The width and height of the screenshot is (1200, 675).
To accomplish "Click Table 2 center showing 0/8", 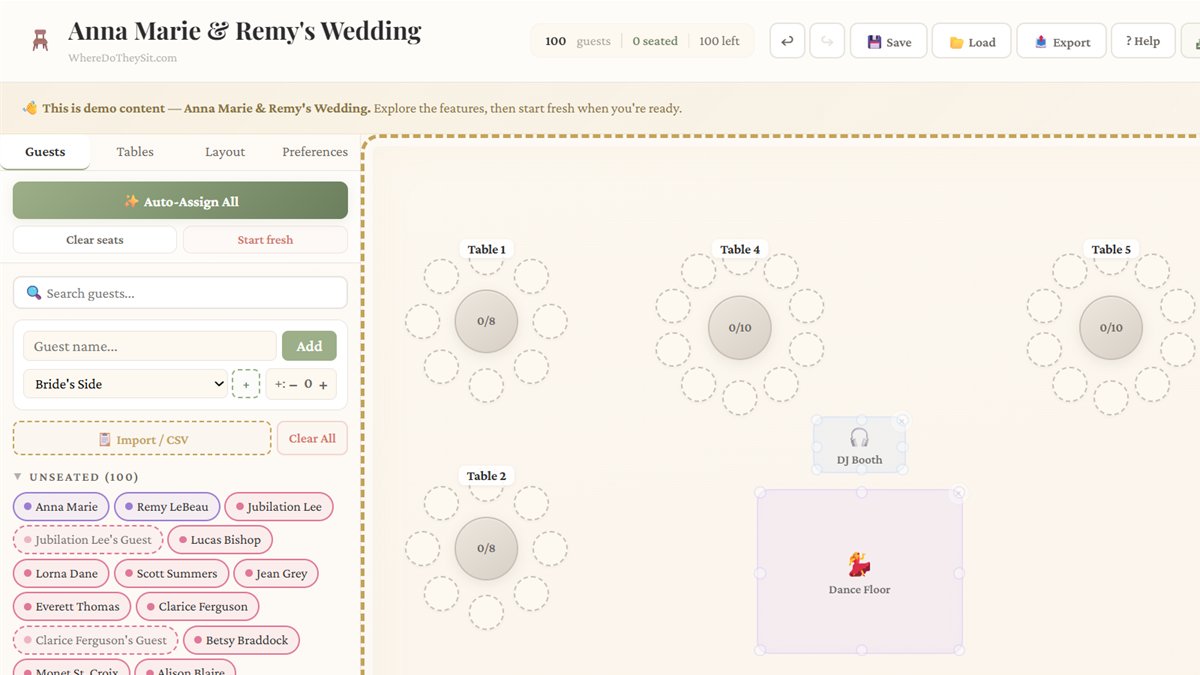I will tap(486, 548).
